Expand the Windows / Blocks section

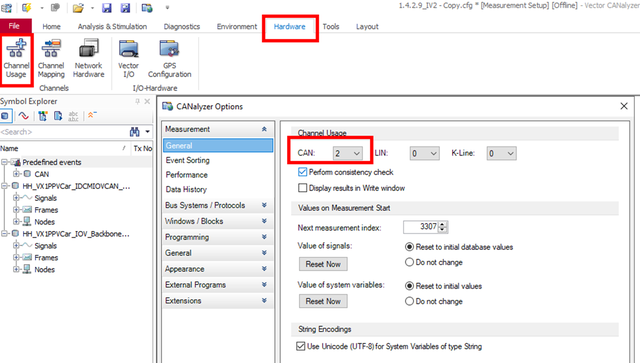[x=264, y=221]
